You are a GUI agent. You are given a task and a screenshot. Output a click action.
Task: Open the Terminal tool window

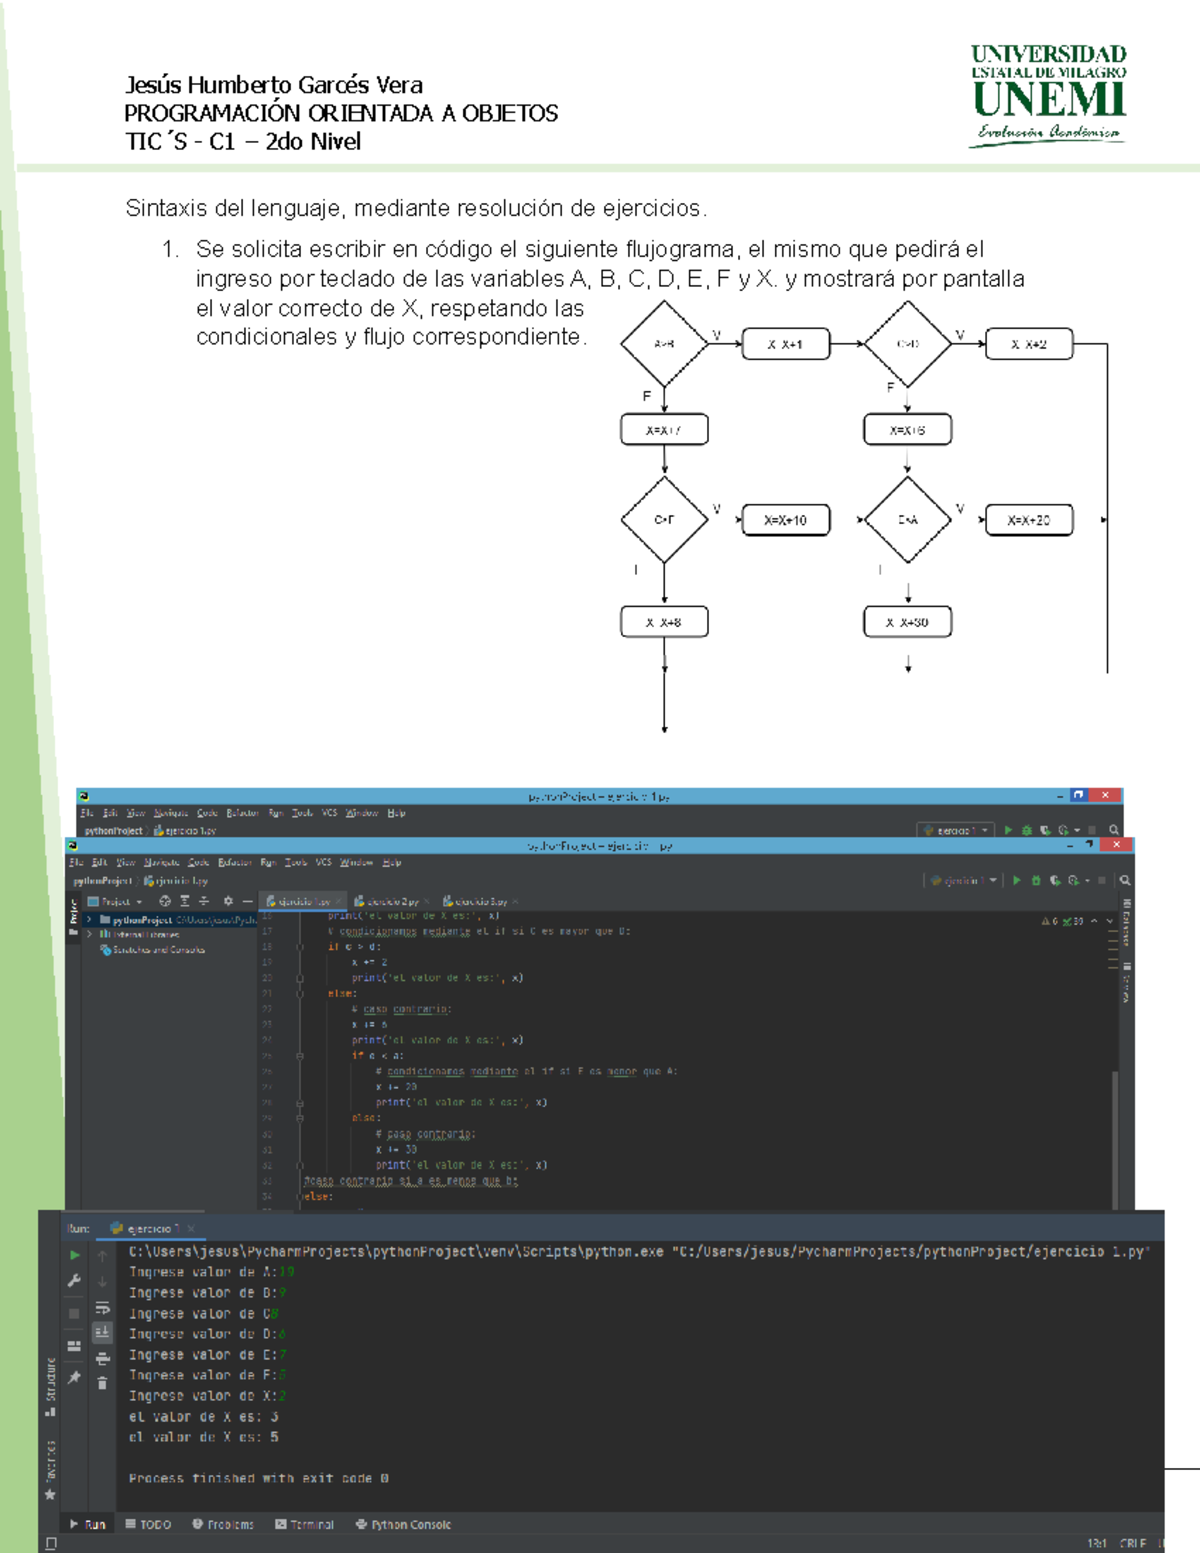coord(305,1525)
